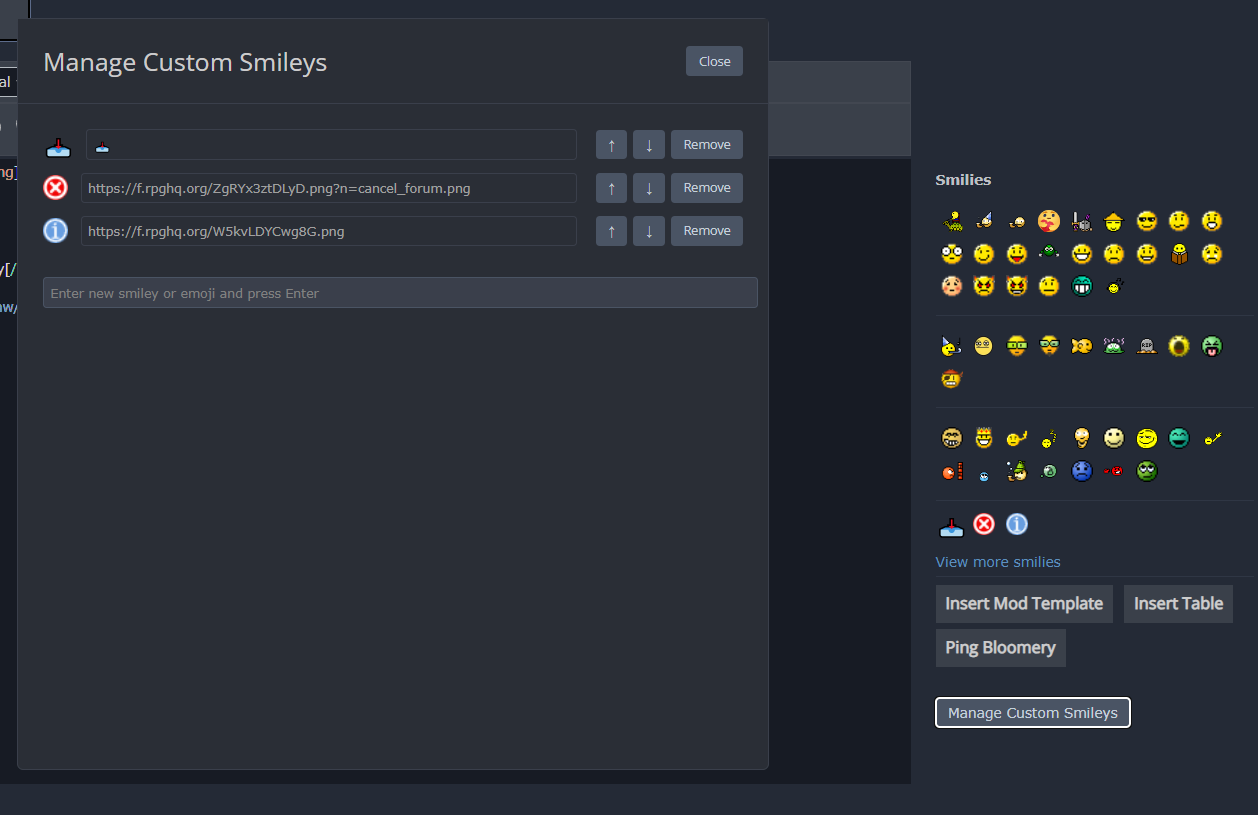The image size is (1258, 815).
Task: Move cancel_forum.png smiley down
Action: (x=649, y=188)
